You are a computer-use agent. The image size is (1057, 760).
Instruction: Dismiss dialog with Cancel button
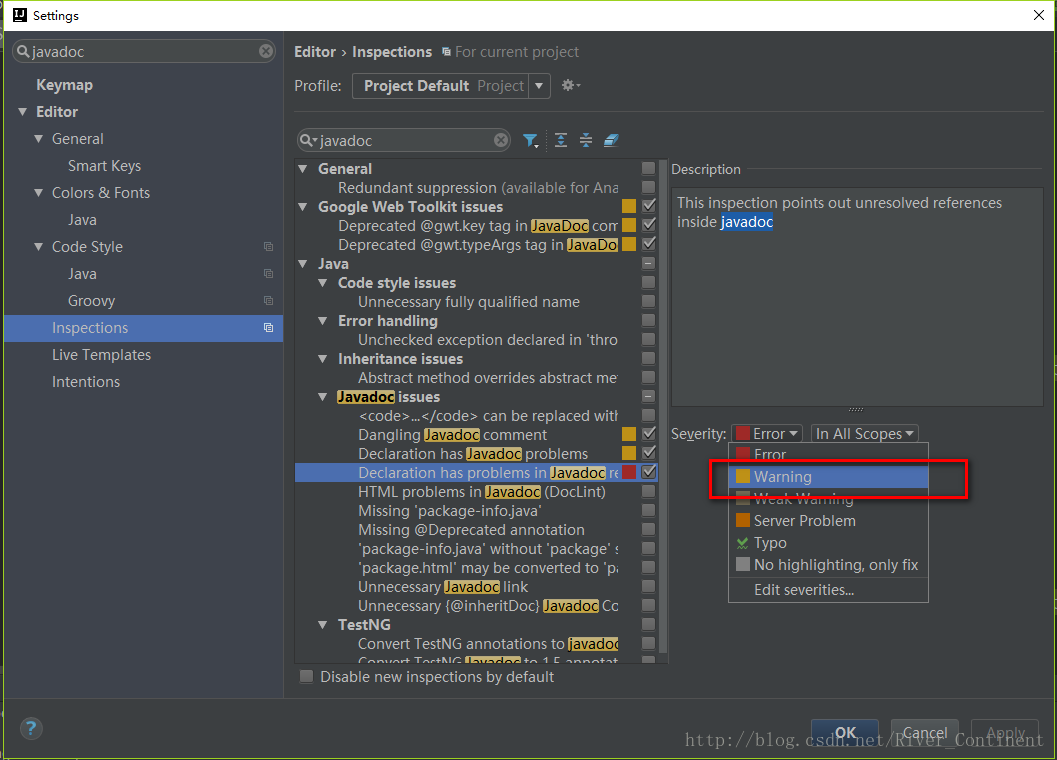[x=924, y=732]
